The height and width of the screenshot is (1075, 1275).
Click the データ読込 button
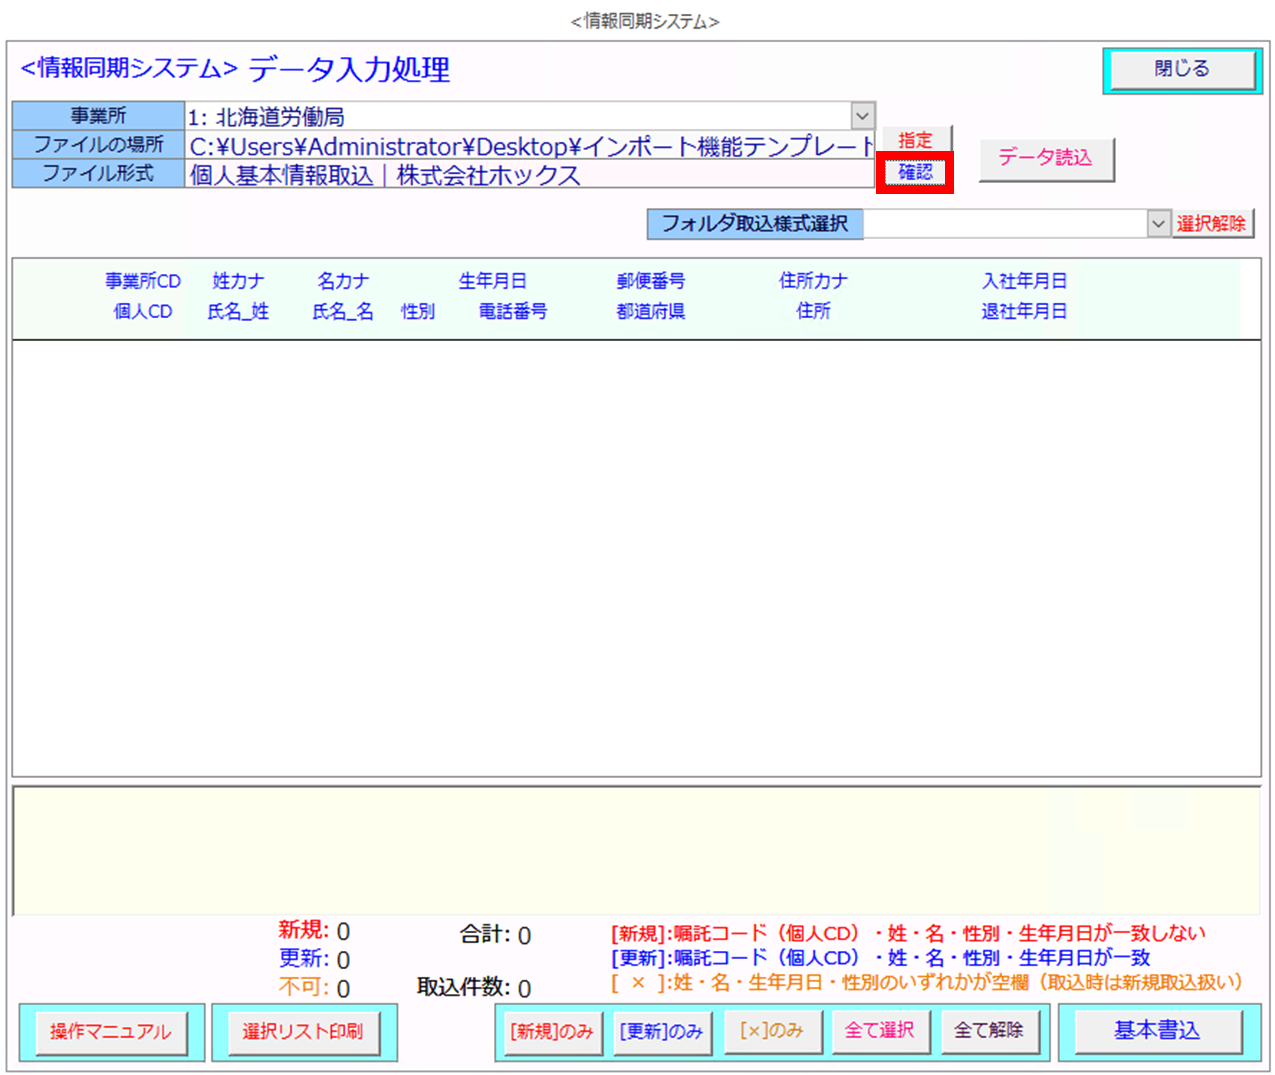(1045, 158)
